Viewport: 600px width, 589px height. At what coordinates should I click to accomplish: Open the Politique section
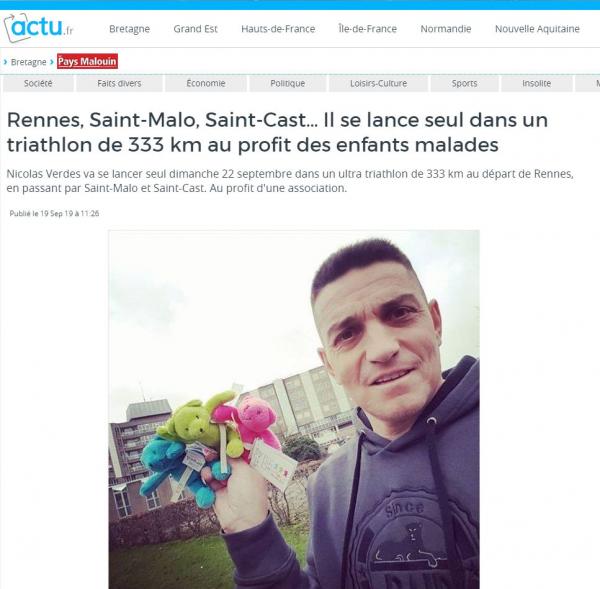288,83
